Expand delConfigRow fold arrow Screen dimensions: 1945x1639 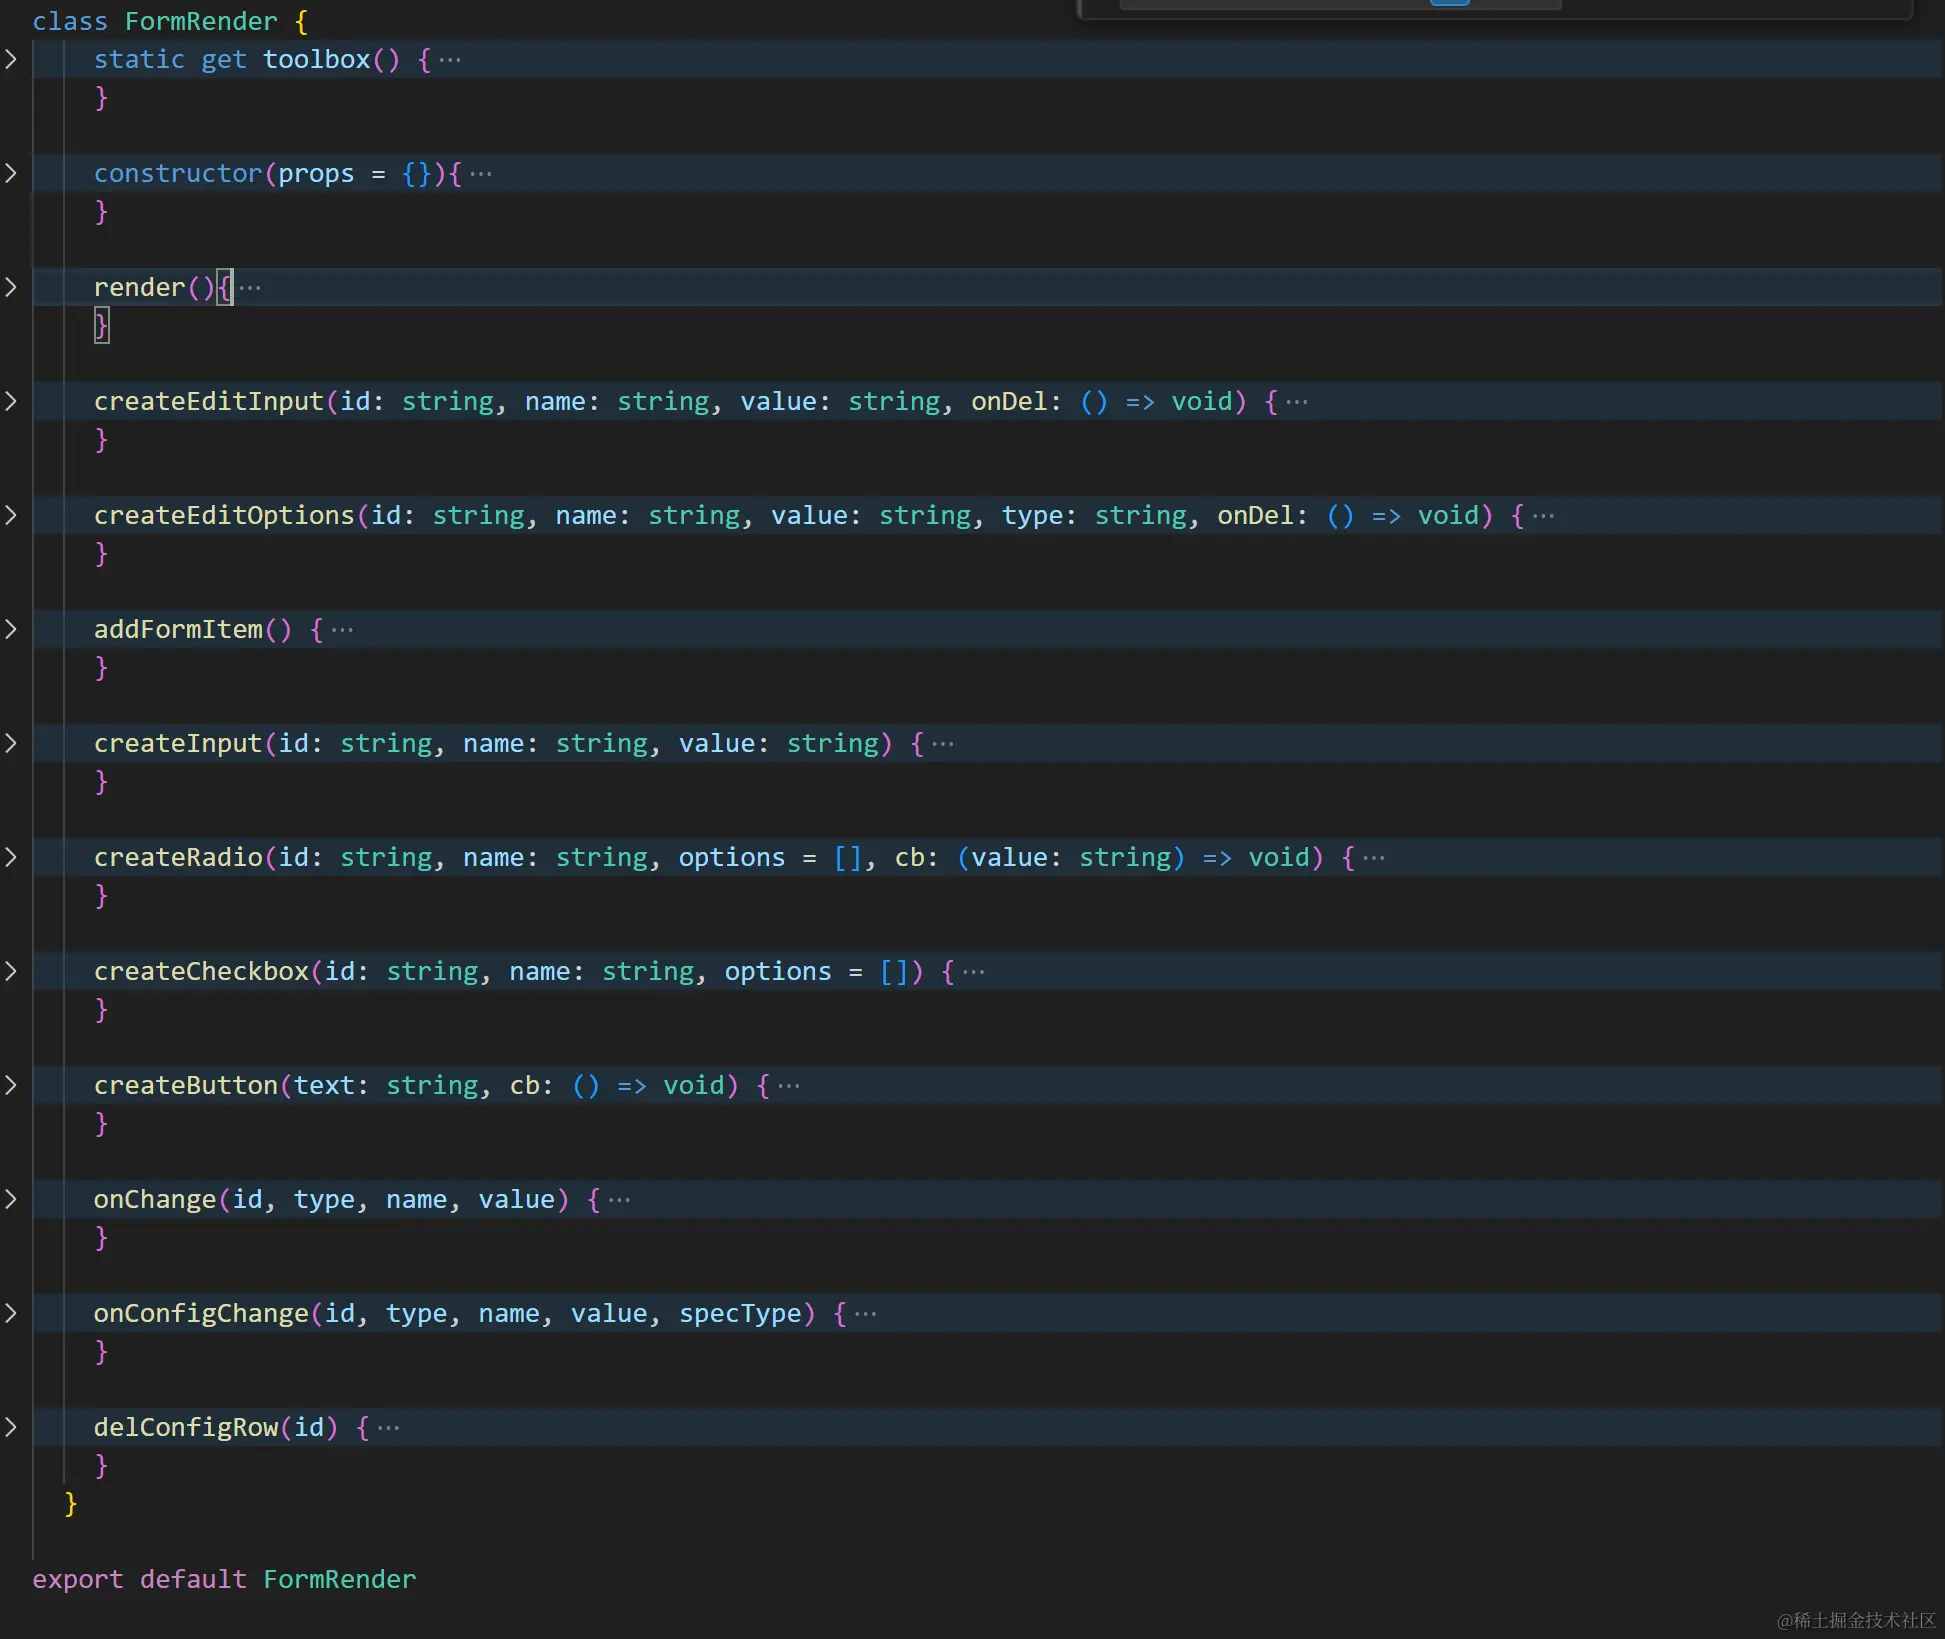pyautogui.click(x=11, y=1427)
